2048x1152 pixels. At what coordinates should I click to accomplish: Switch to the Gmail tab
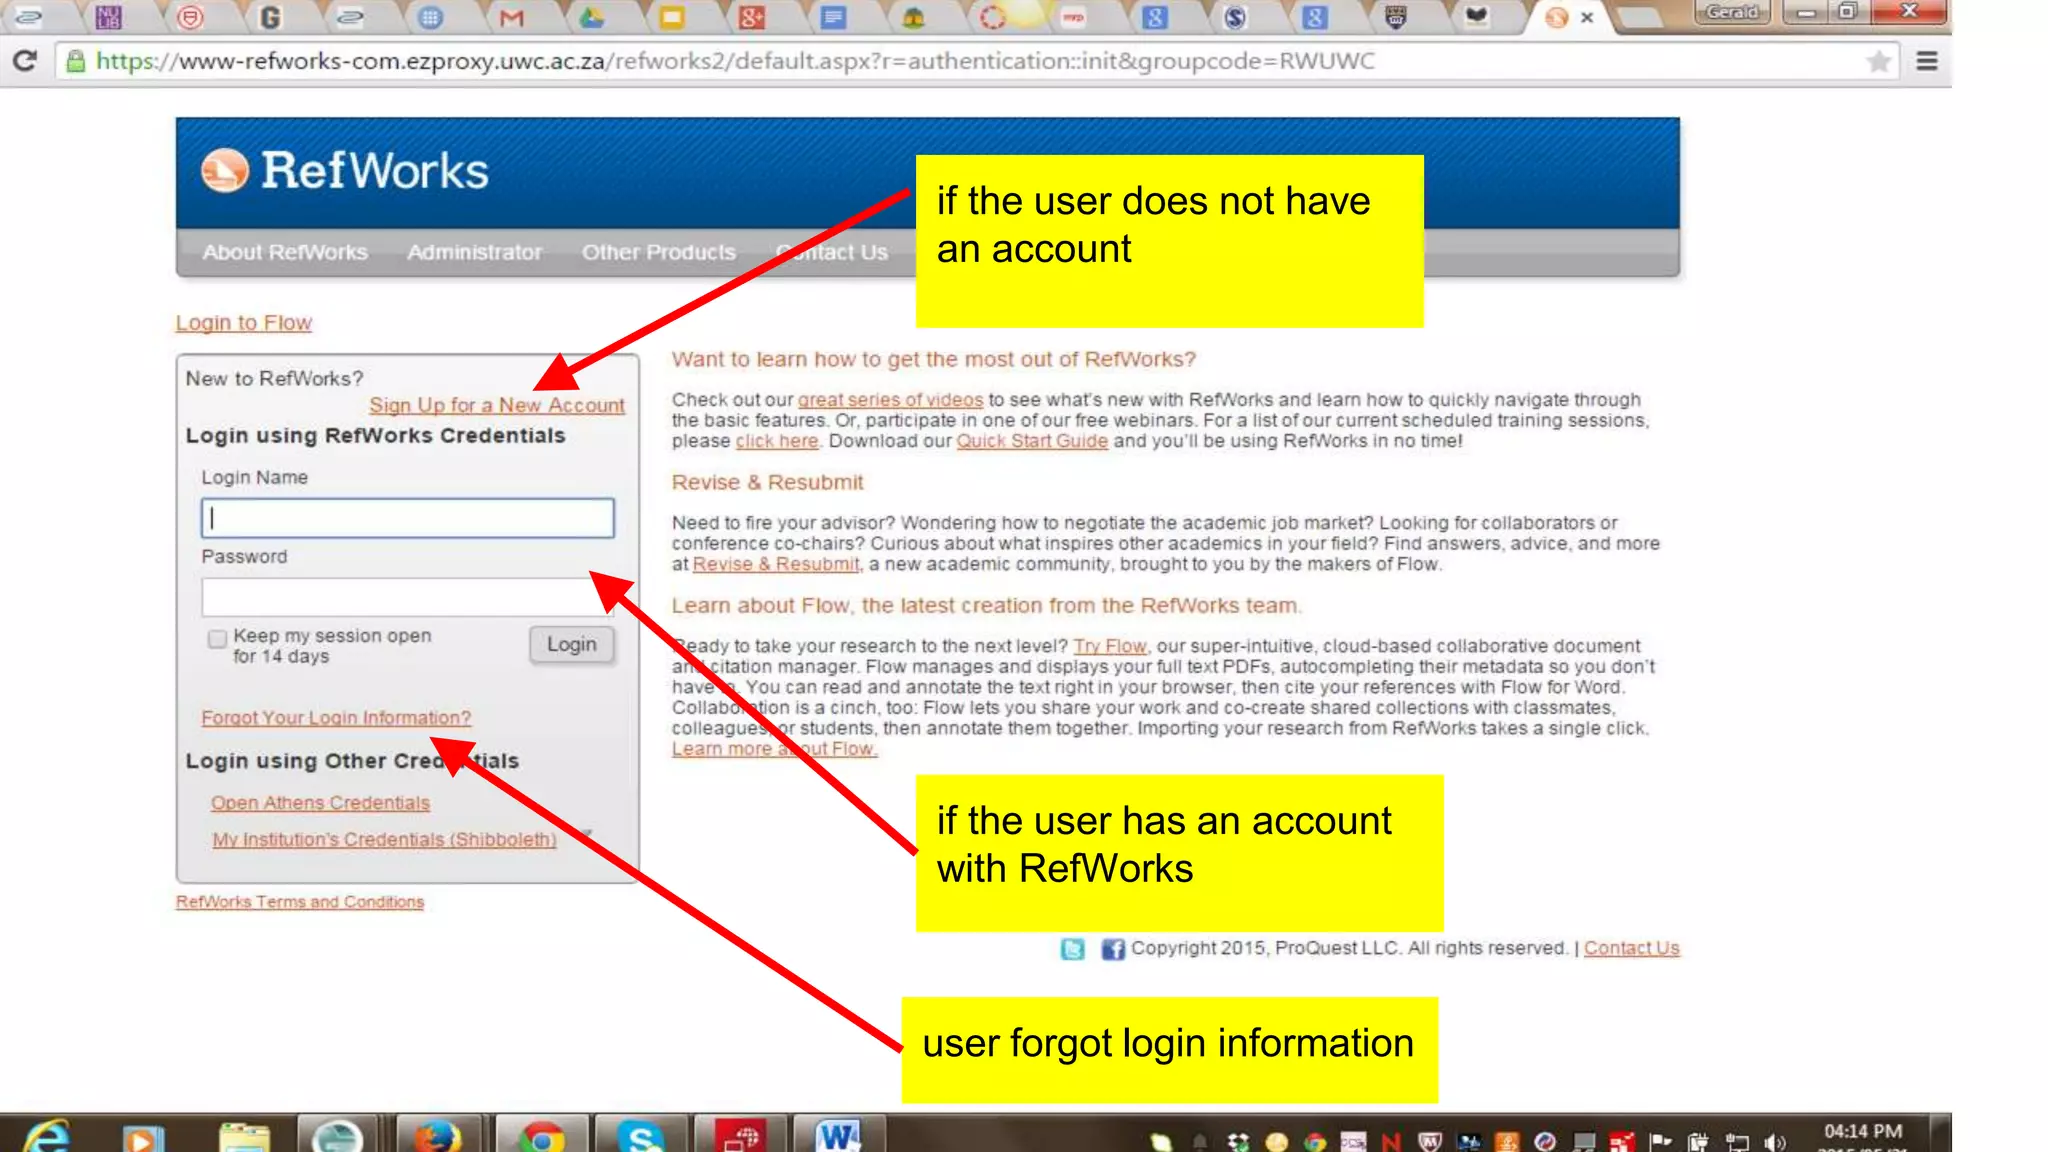click(511, 17)
